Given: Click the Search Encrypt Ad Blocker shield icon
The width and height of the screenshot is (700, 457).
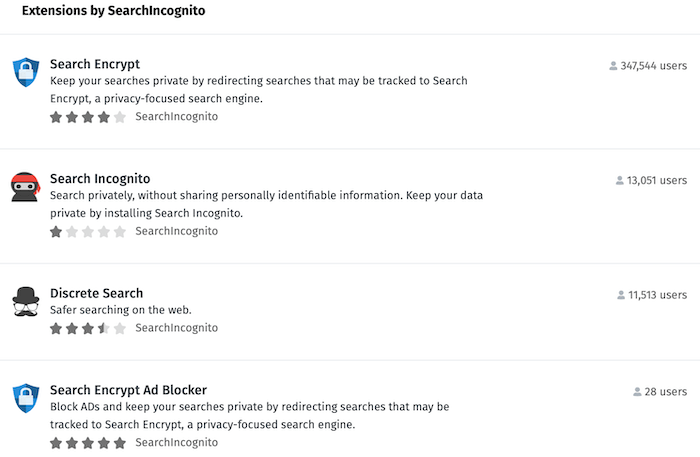Looking at the screenshot, I should click(26, 398).
